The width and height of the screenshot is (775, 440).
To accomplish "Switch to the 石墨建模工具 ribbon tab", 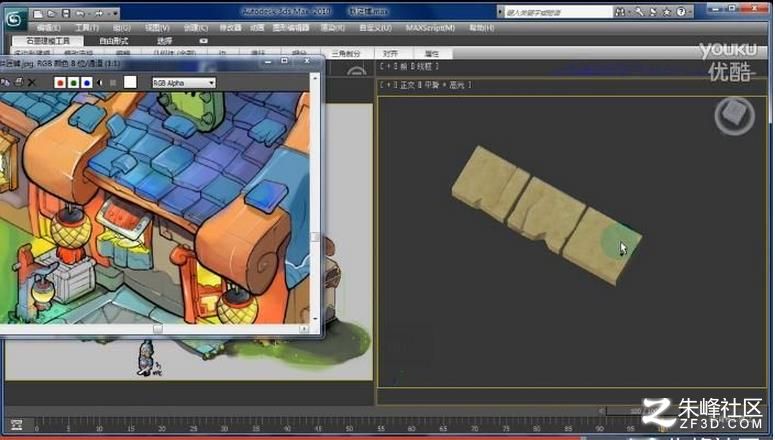I will coord(48,41).
